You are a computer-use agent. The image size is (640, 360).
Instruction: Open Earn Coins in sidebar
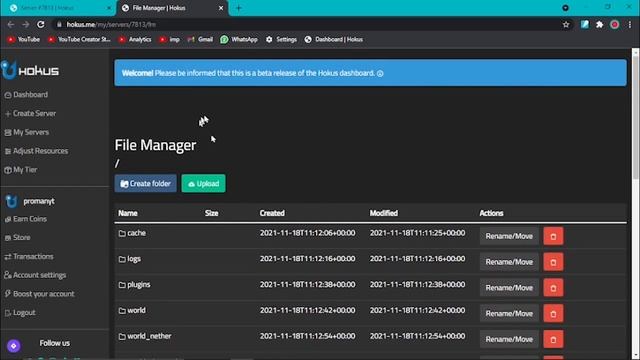click(x=26, y=219)
